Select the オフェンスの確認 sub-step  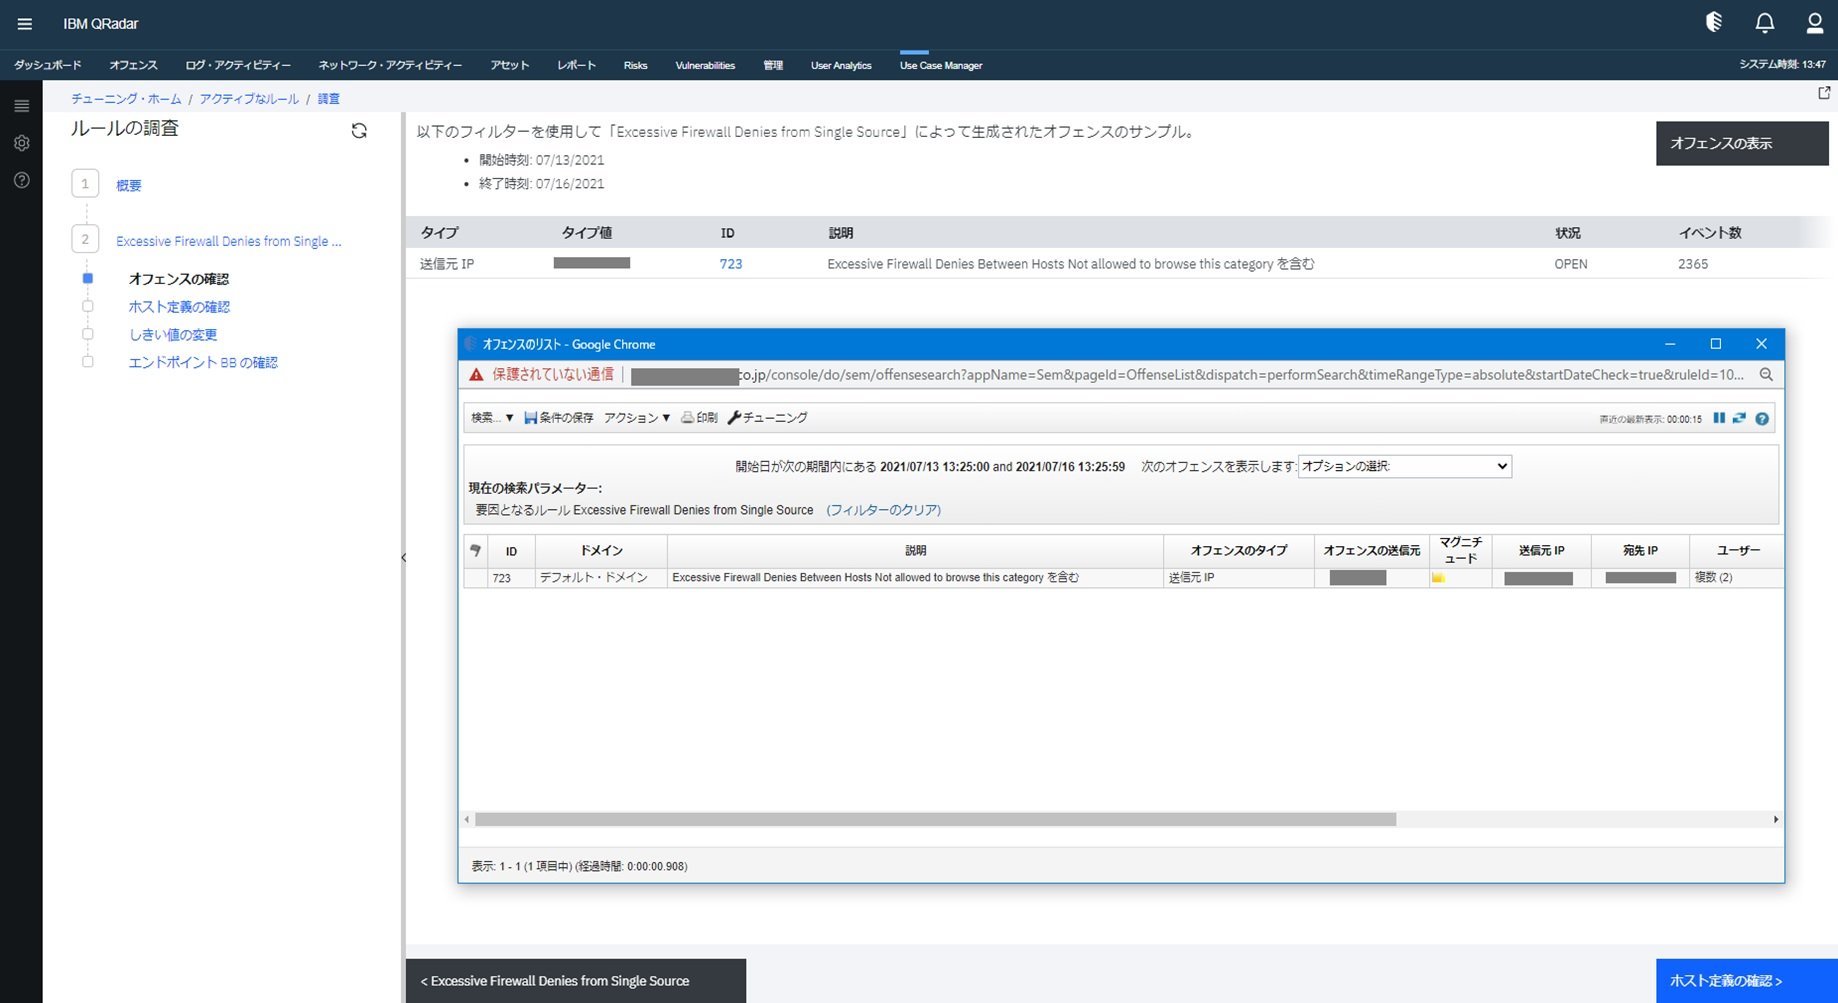179,279
